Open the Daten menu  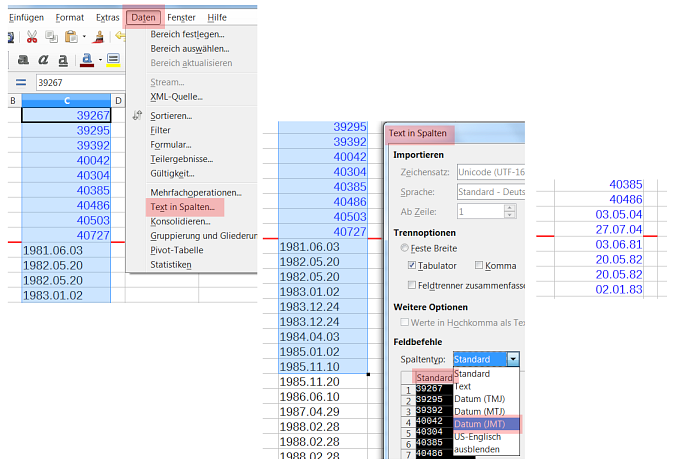[143, 18]
